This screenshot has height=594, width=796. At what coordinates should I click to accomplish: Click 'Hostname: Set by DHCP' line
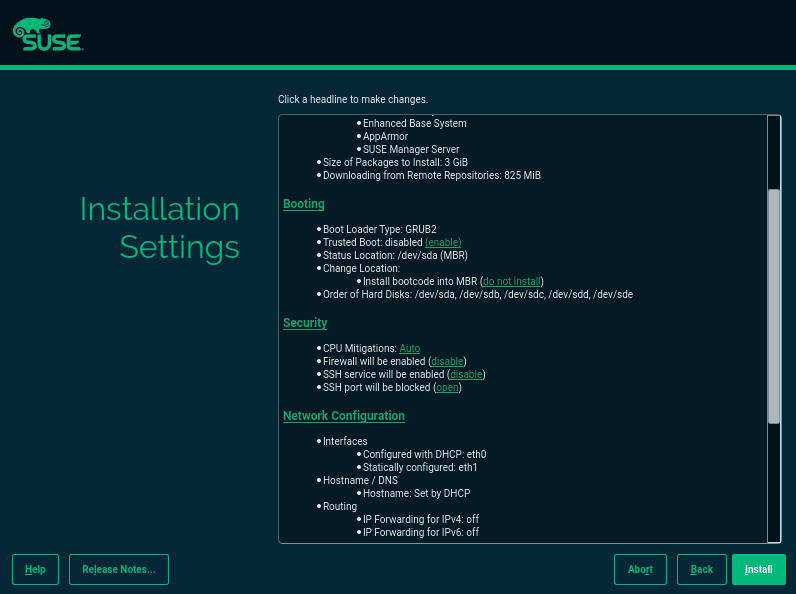coord(416,493)
